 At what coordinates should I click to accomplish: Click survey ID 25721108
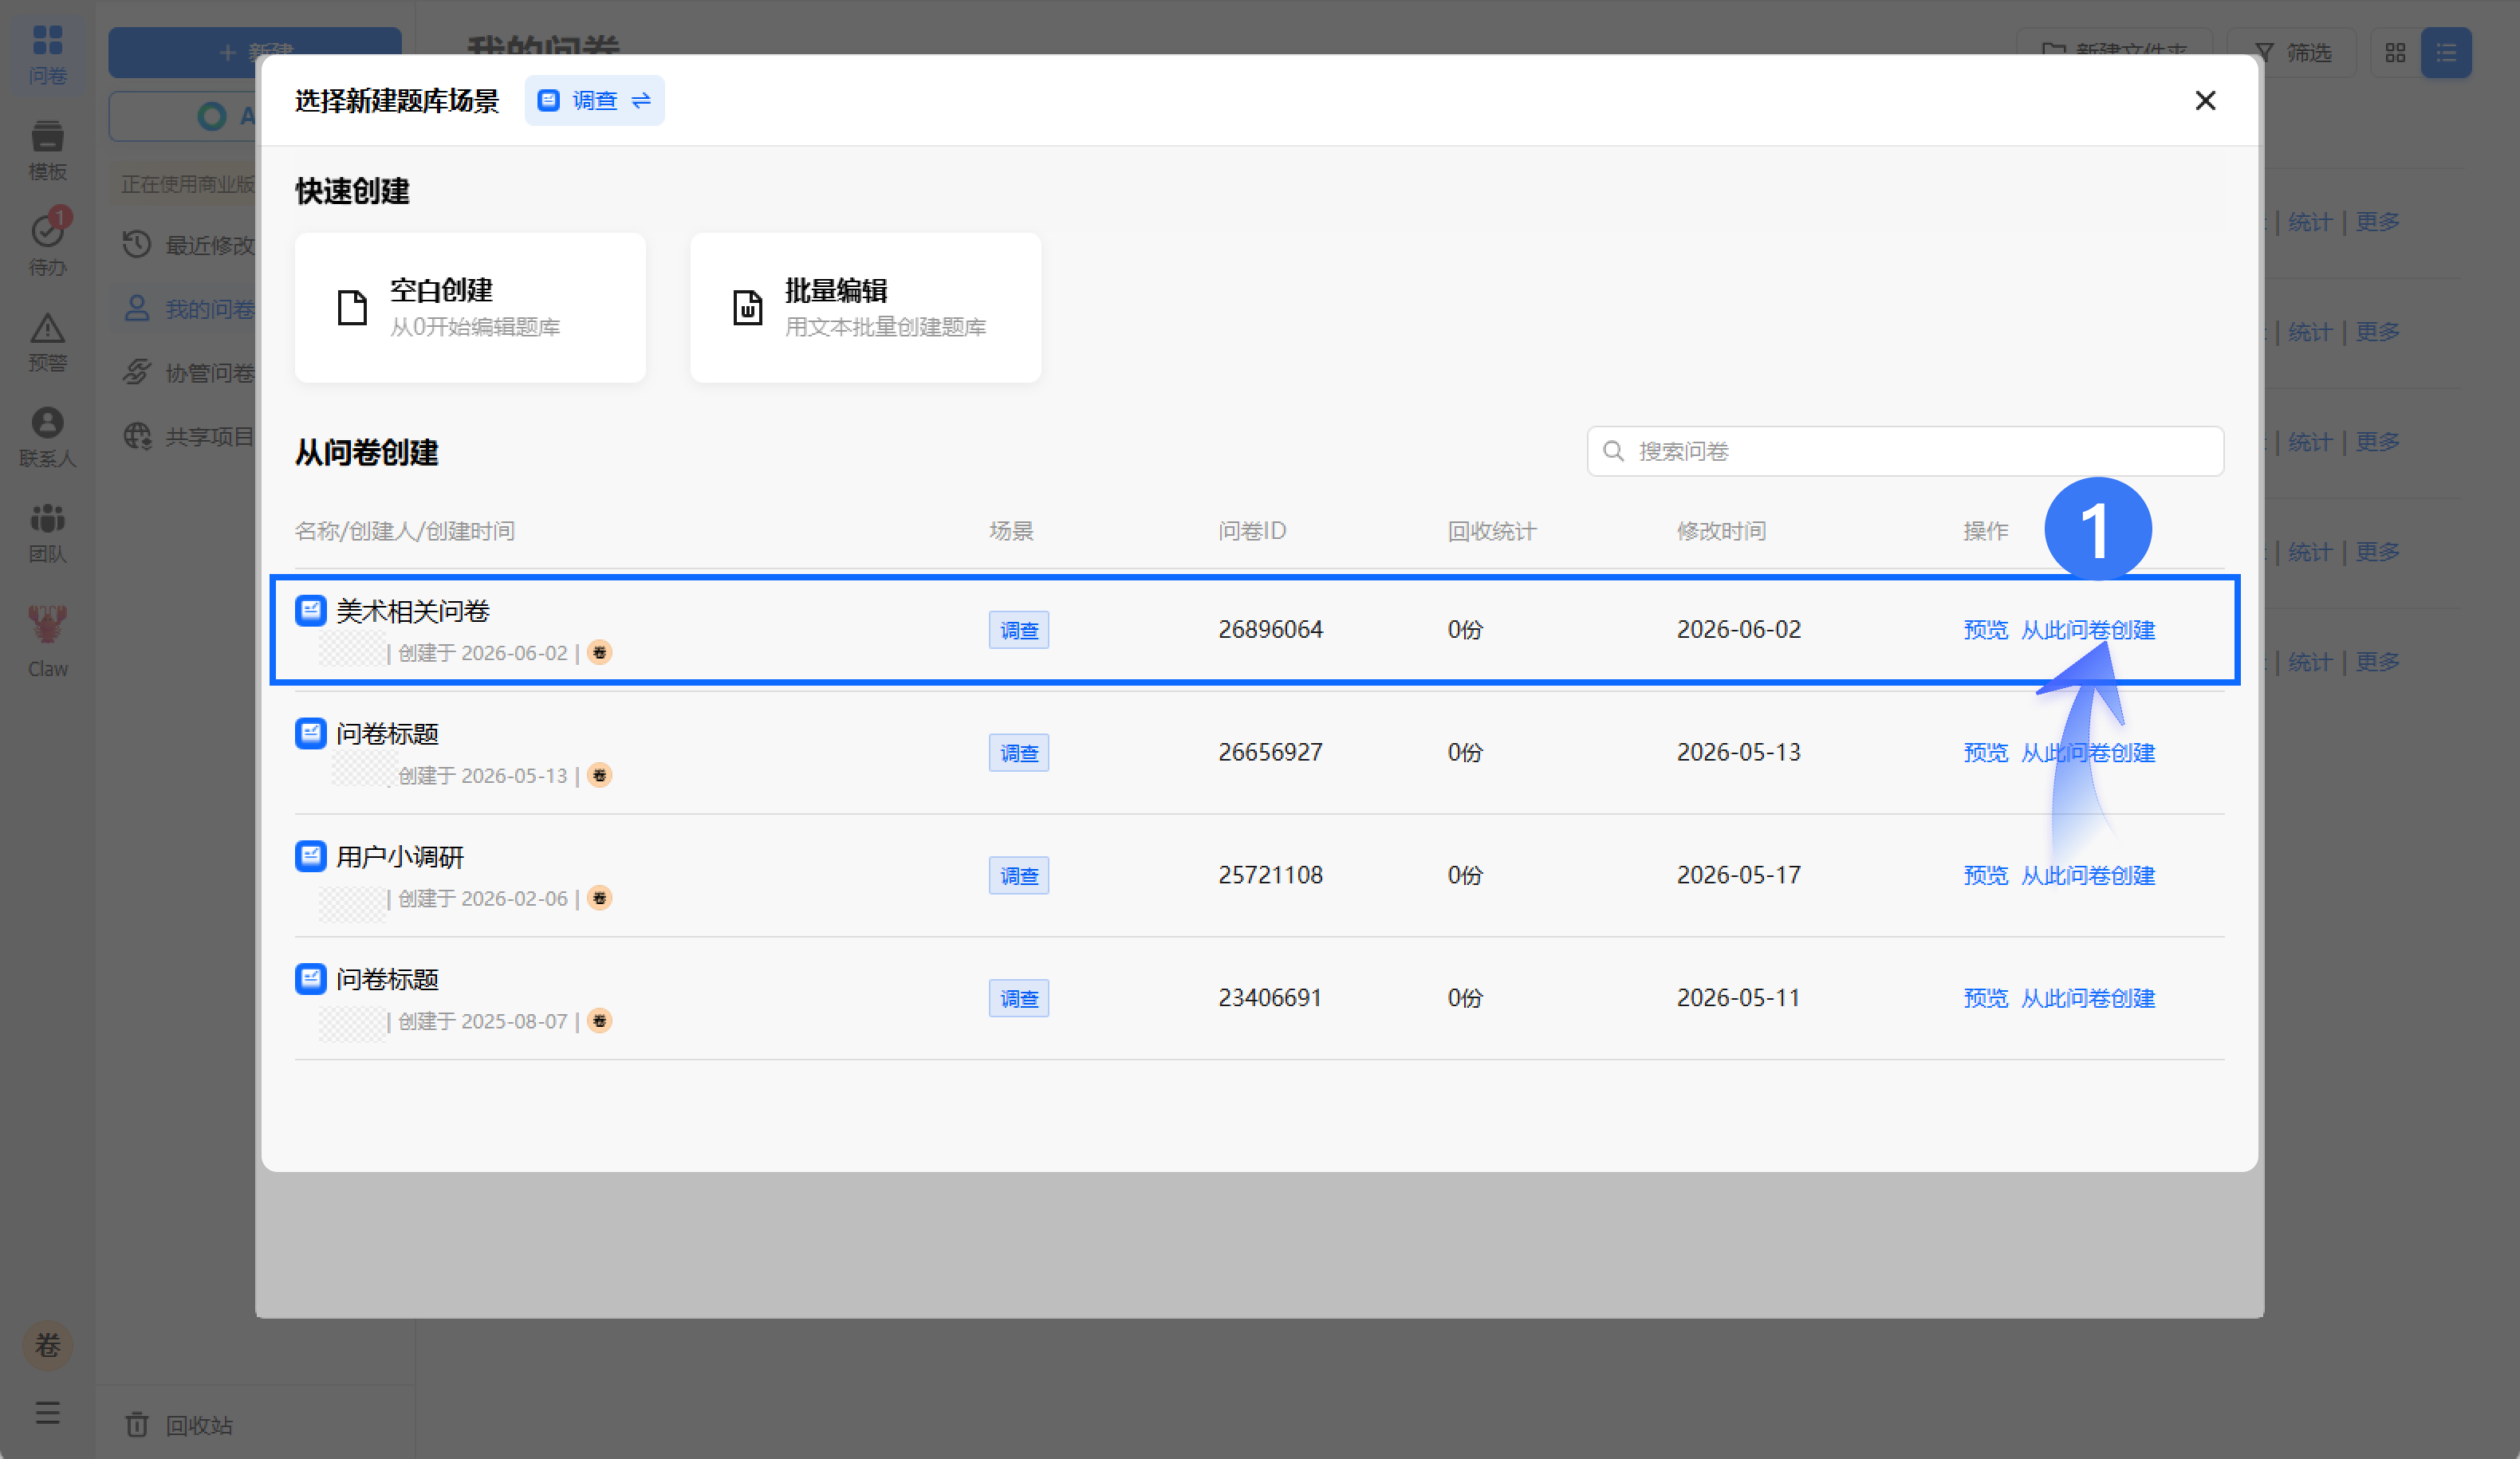tap(1270, 875)
